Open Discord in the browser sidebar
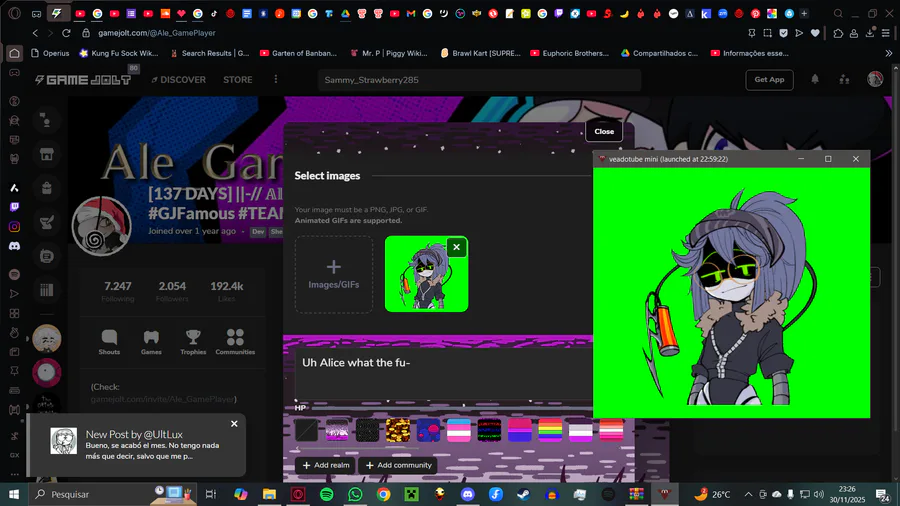Screen dimensions: 900x506 point(14,246)
